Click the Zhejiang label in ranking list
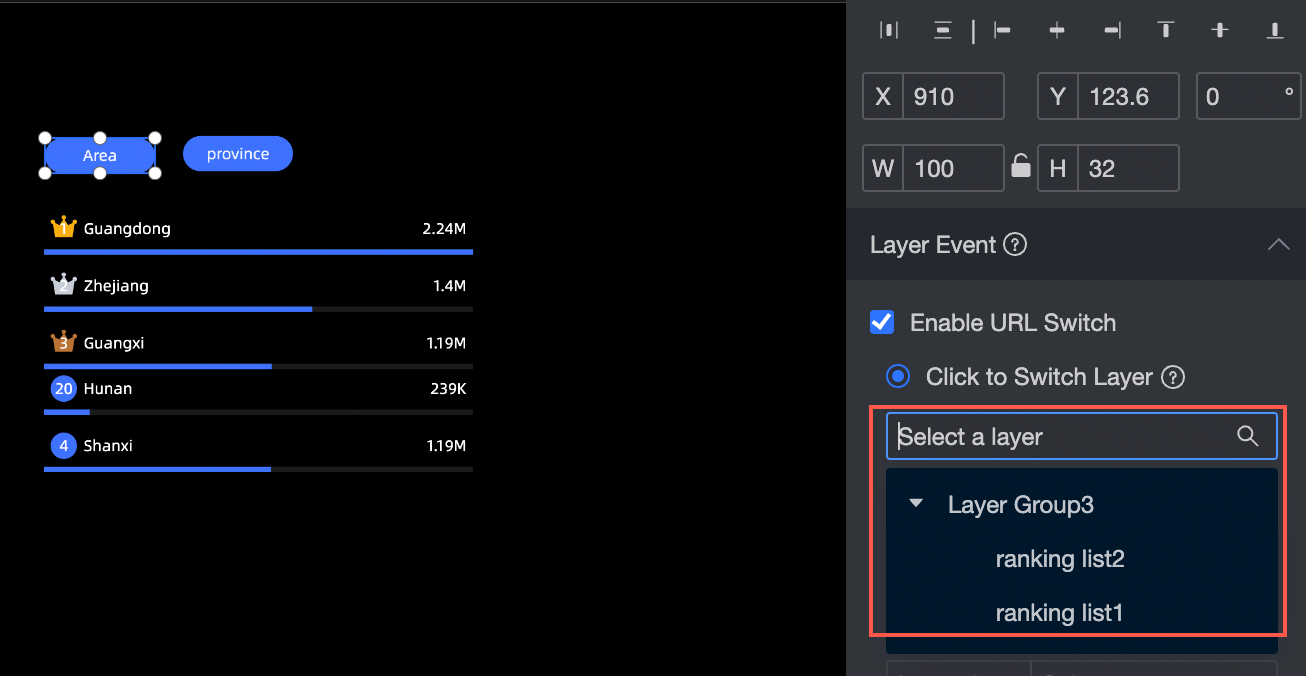The height and width of the screenshot is (676, 1306). (116, 285)
